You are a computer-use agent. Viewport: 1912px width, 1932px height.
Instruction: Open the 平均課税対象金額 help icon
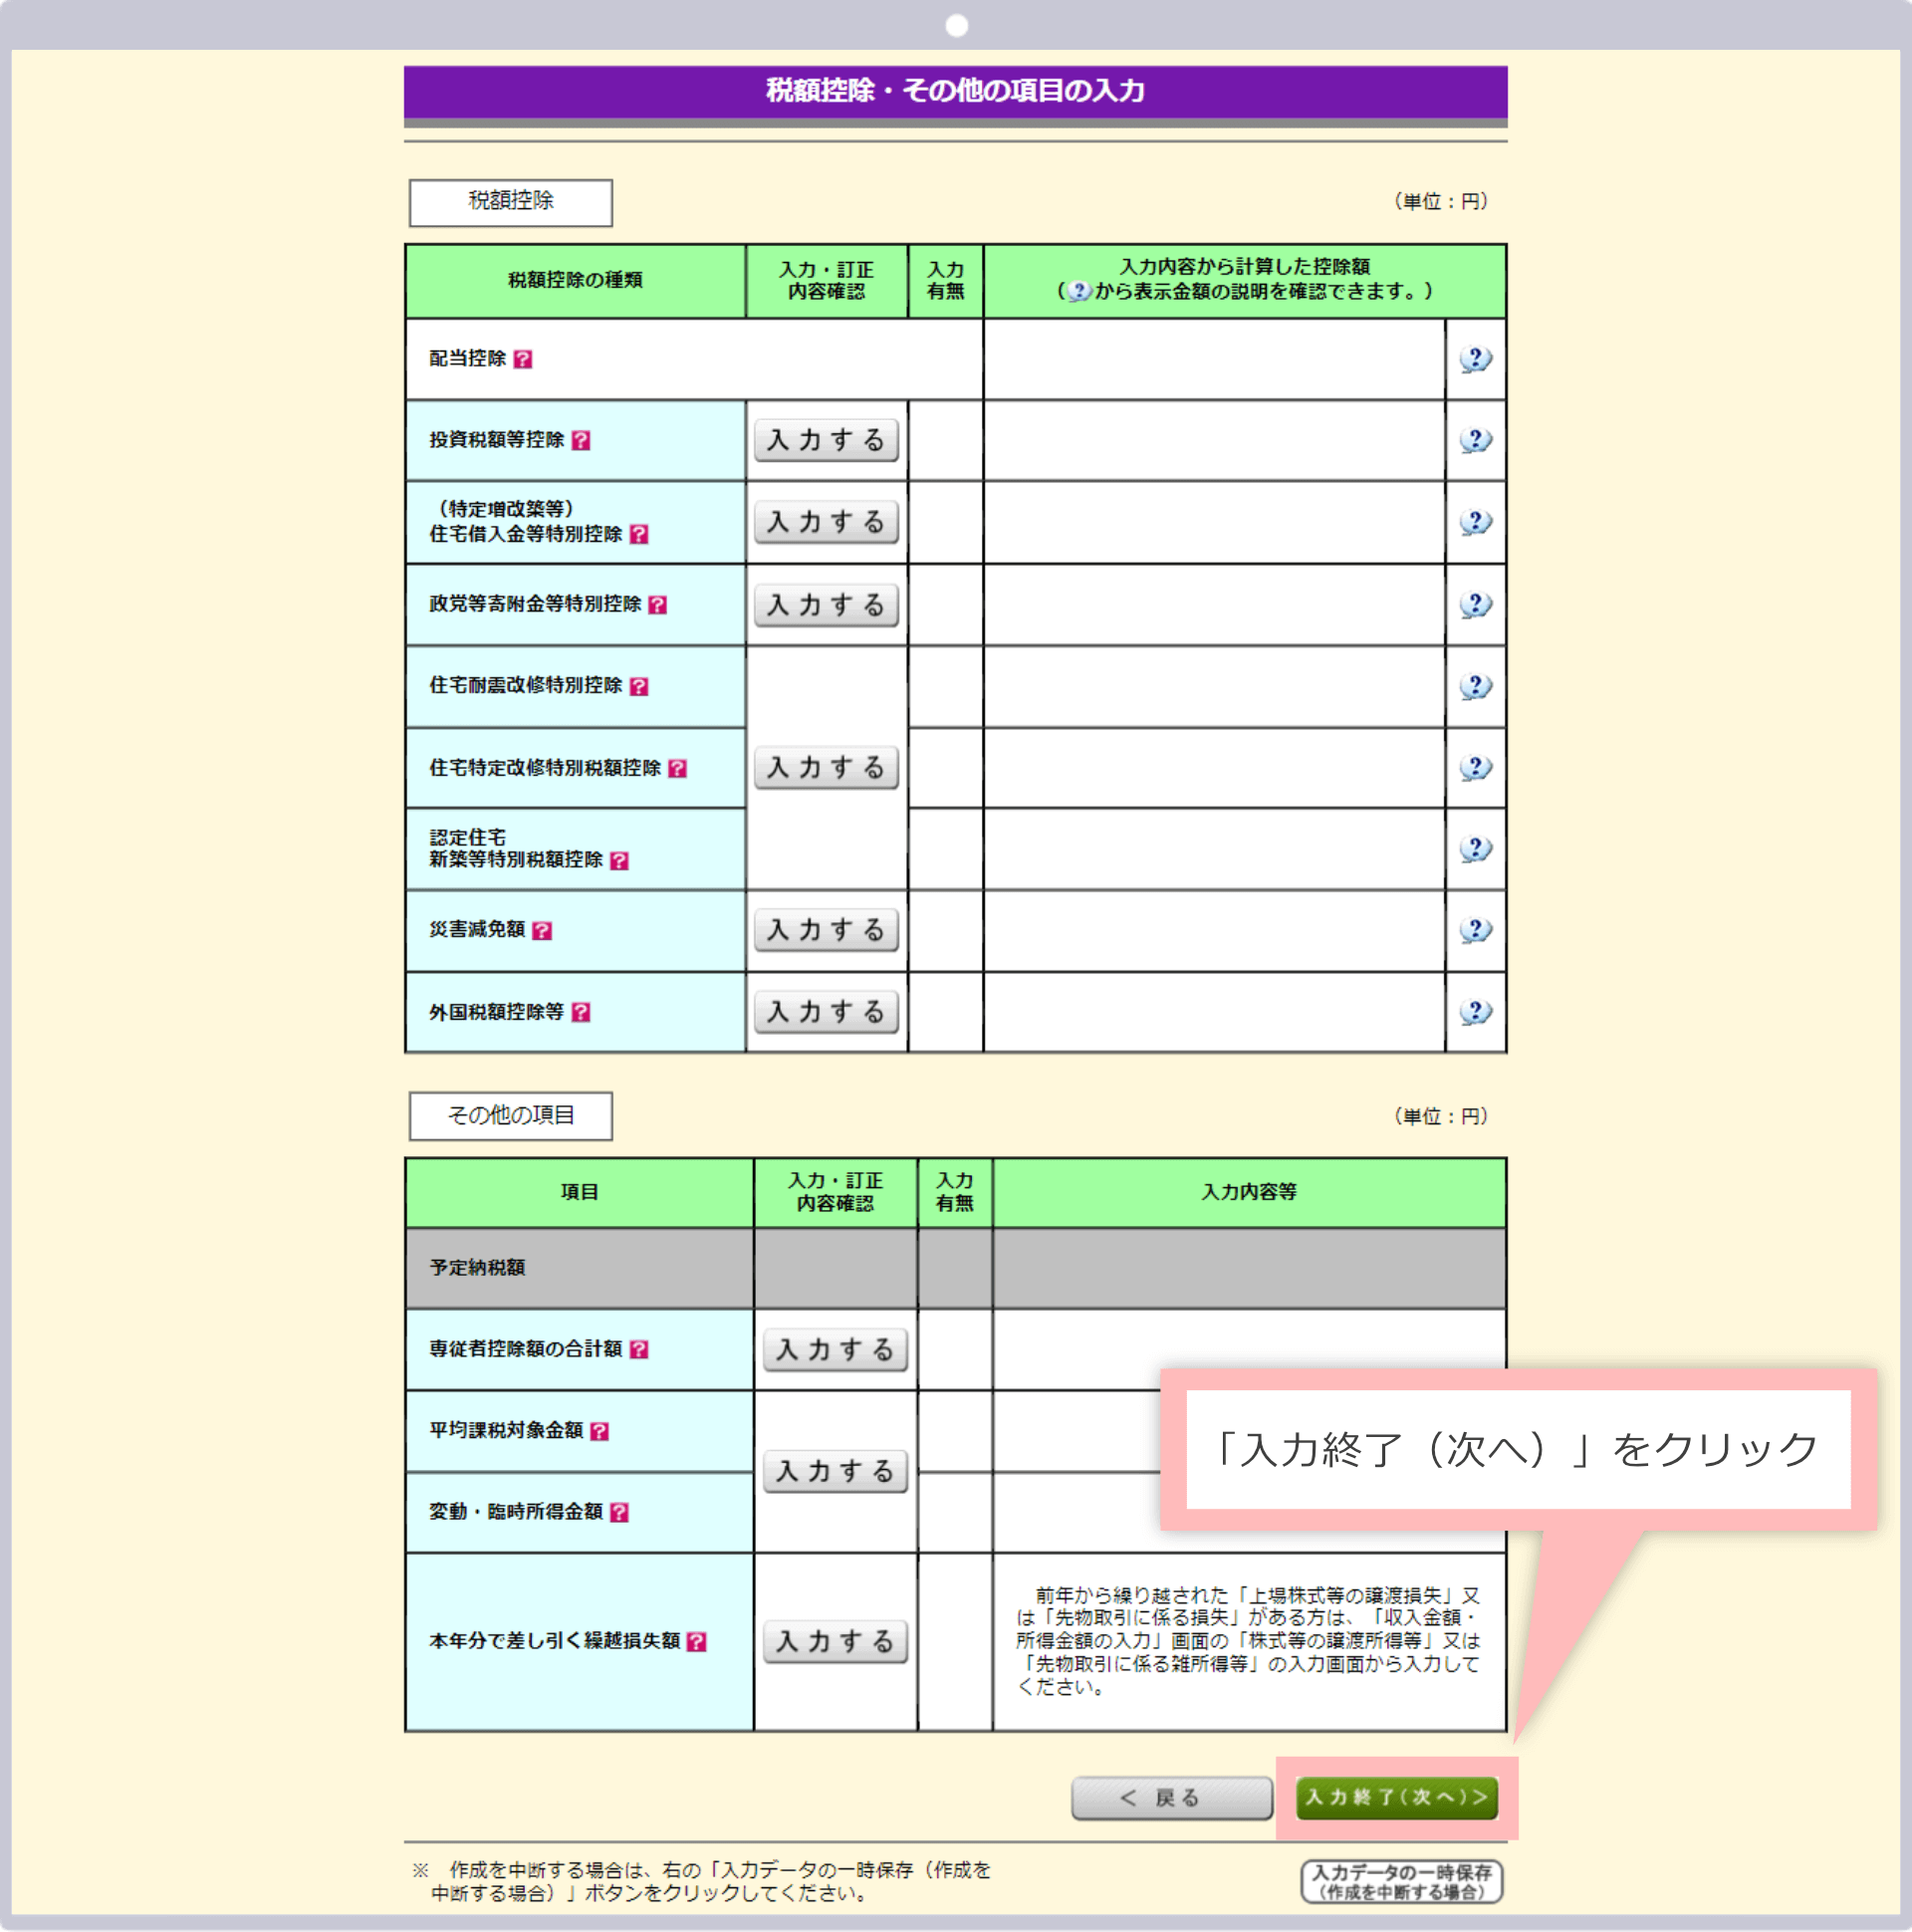(x=599, y=1430)
